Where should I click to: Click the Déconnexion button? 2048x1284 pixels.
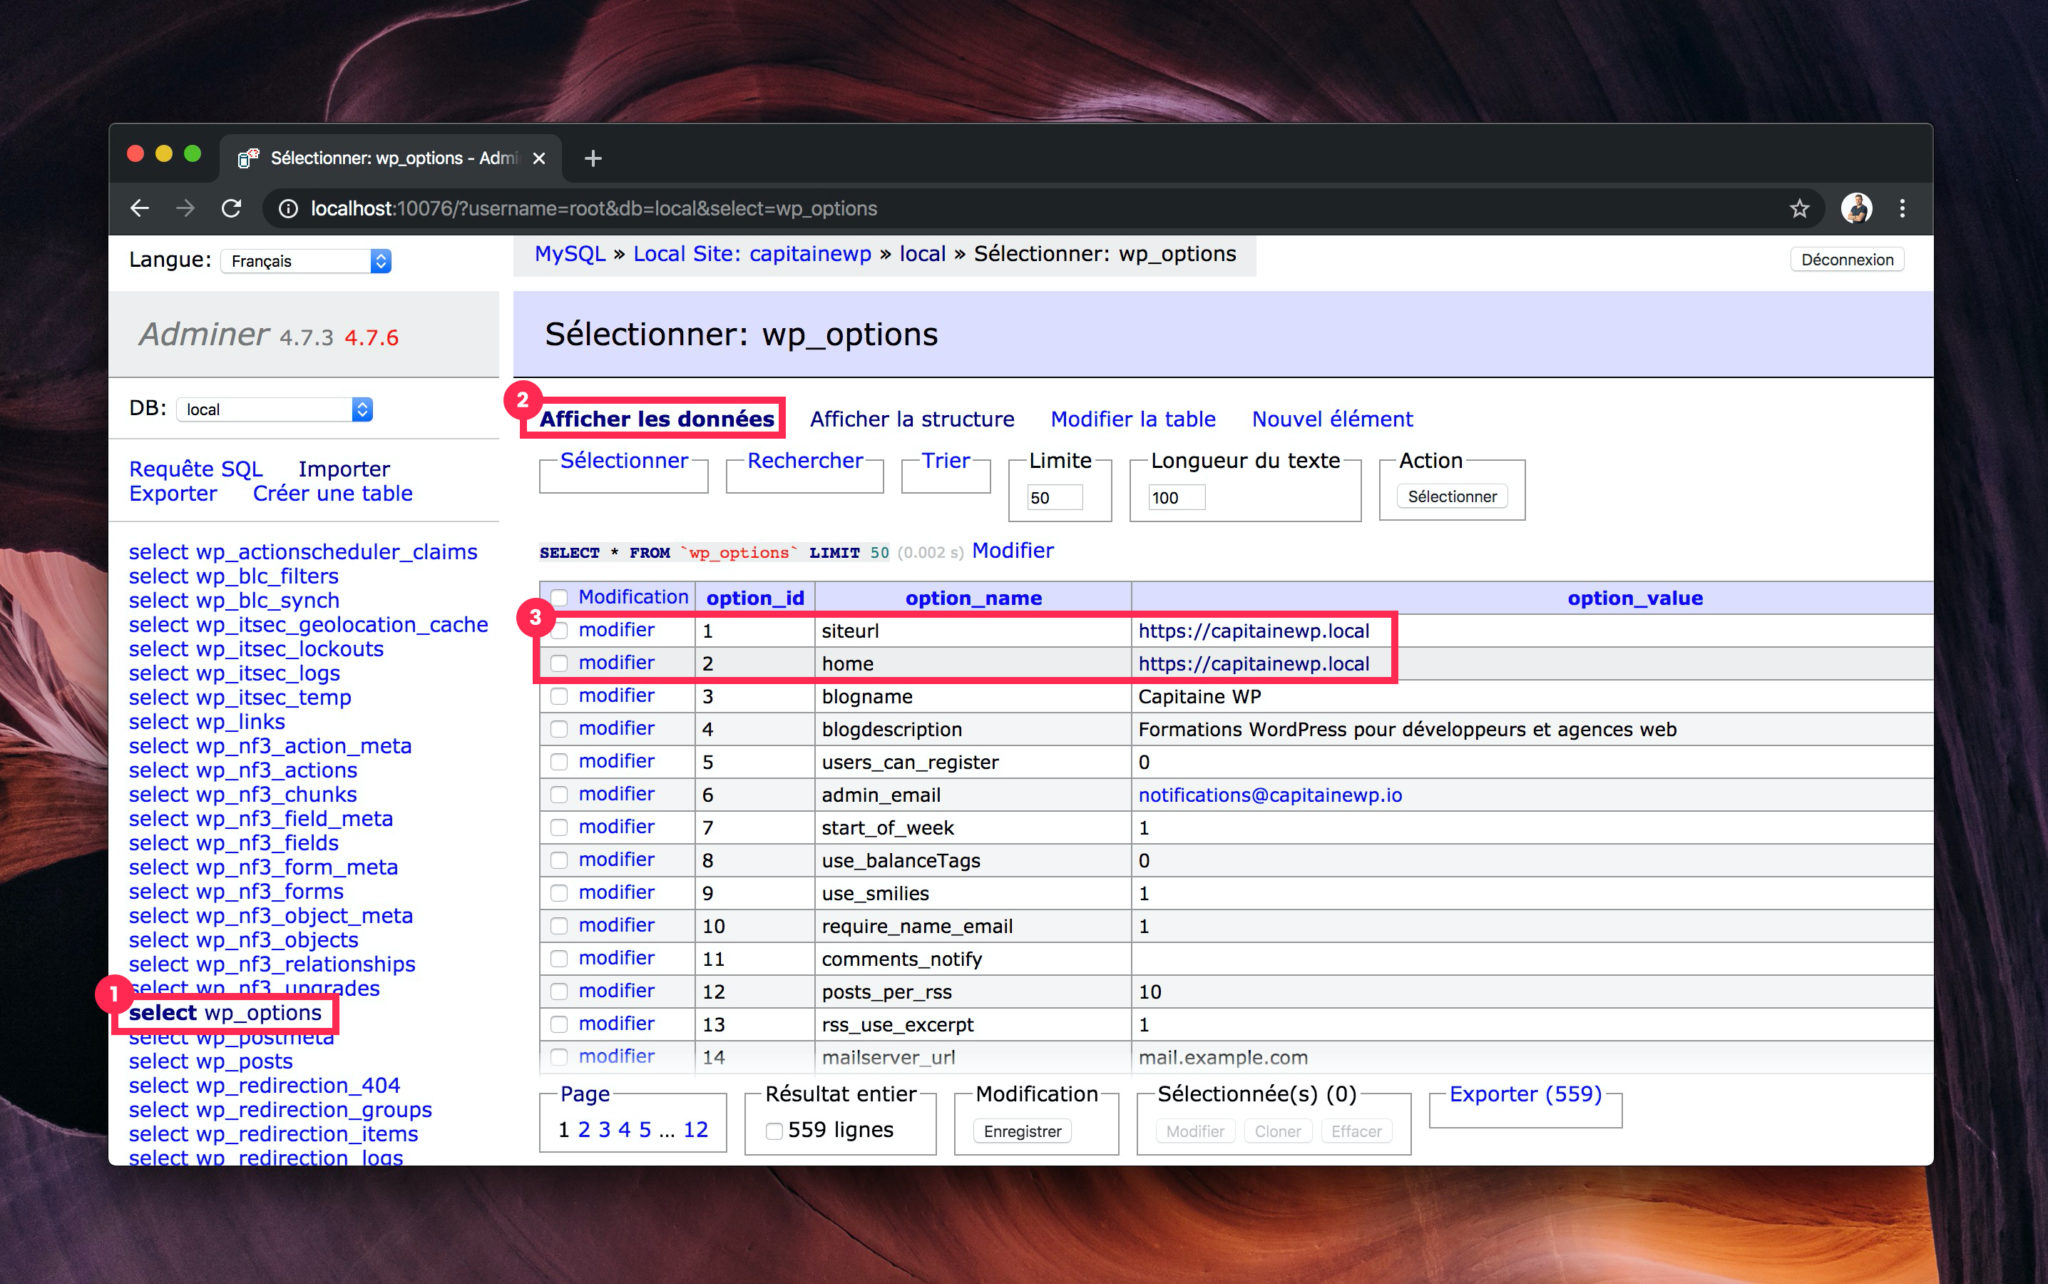pos(1846,259)
